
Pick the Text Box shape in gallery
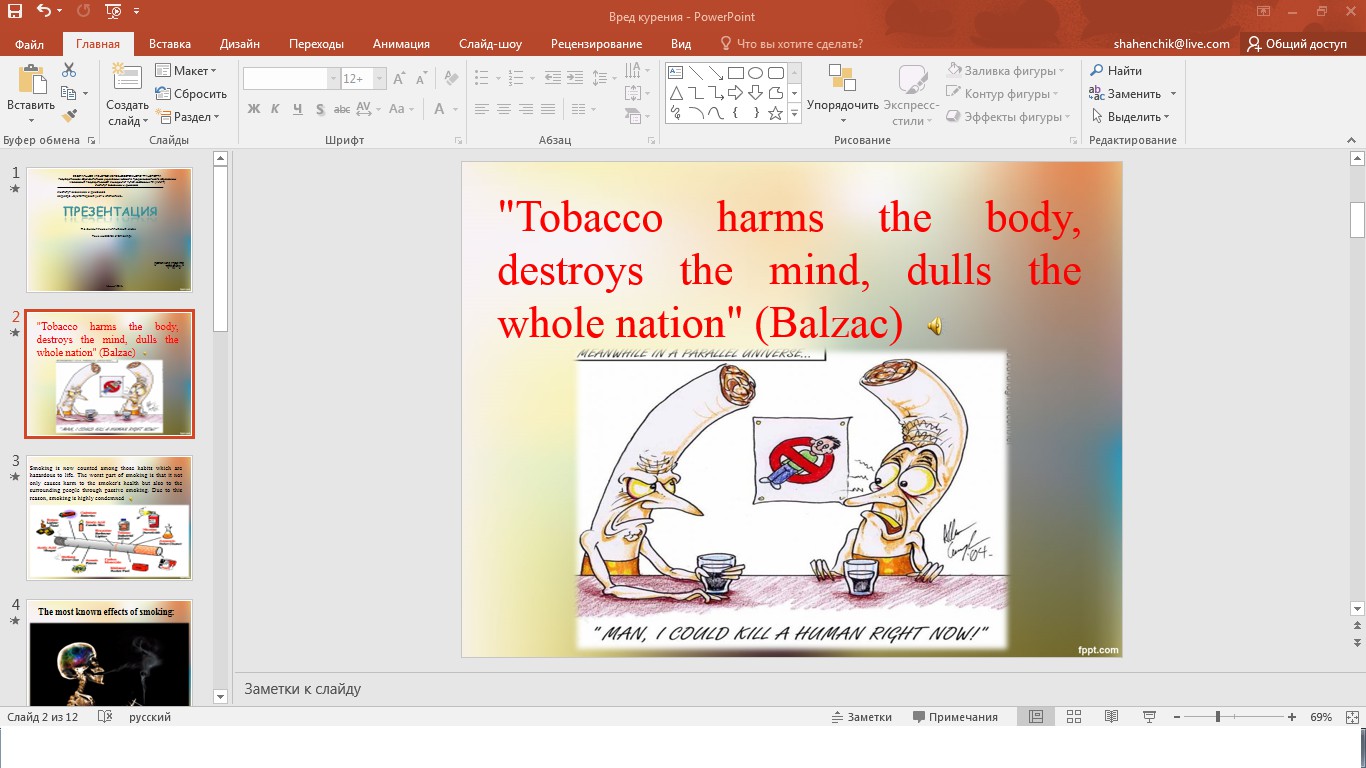tap(675, 72)
